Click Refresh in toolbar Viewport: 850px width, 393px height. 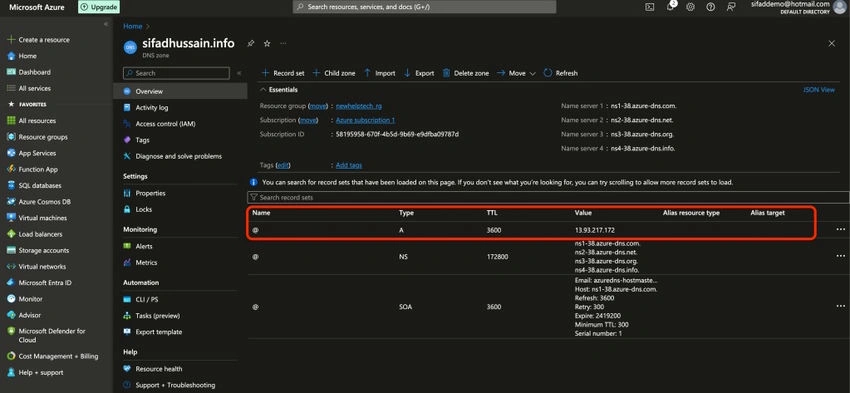click(561, 73)
